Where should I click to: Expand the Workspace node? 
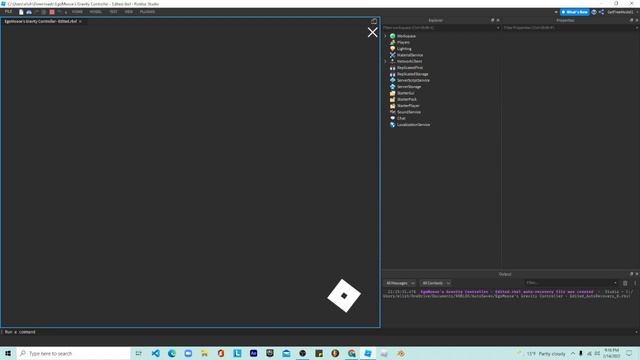(385, 36)
